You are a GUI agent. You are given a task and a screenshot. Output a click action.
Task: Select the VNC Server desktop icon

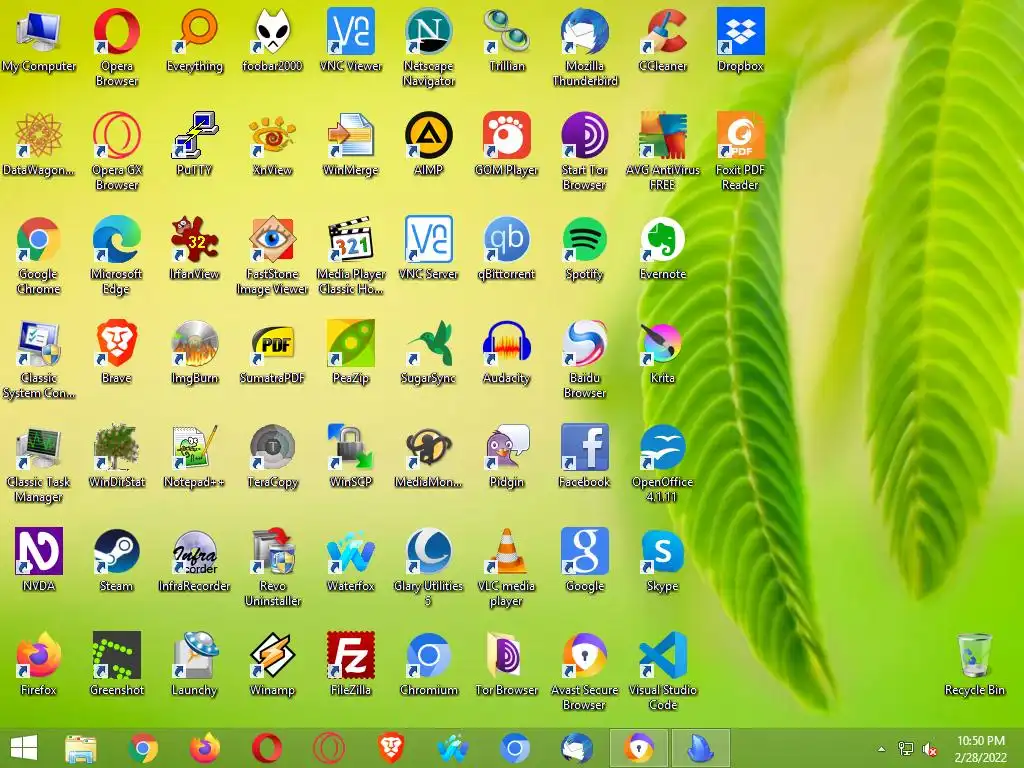pyautogui.click(x=428, y=248)
